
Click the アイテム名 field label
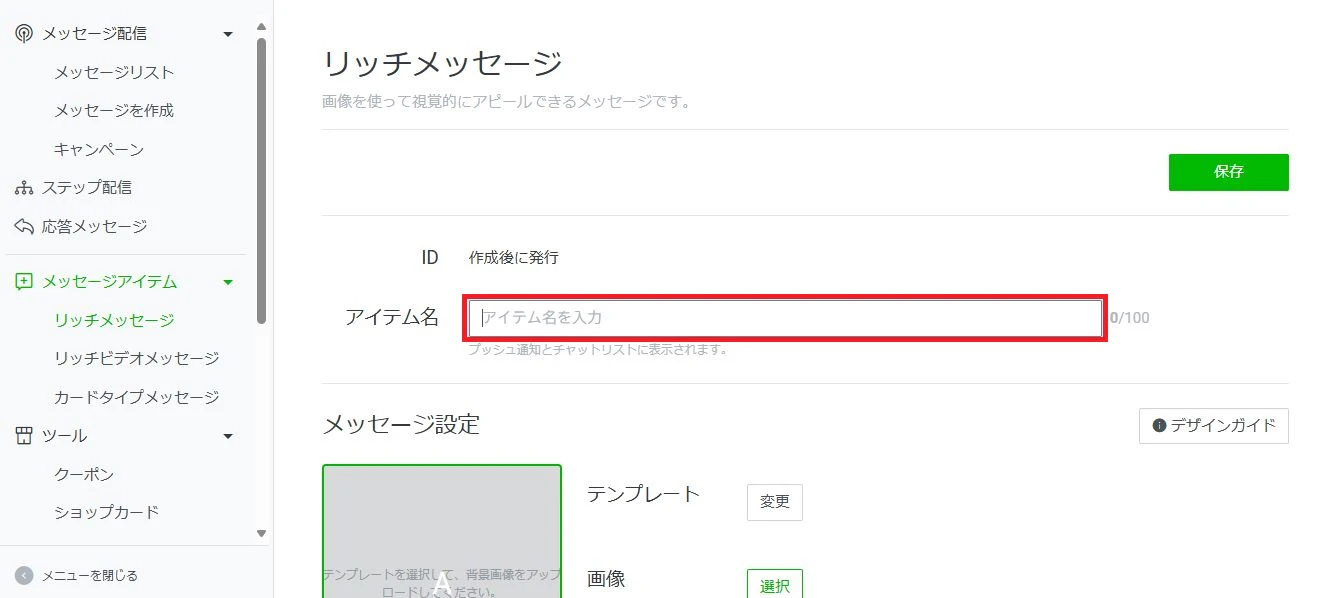(392, 317)
